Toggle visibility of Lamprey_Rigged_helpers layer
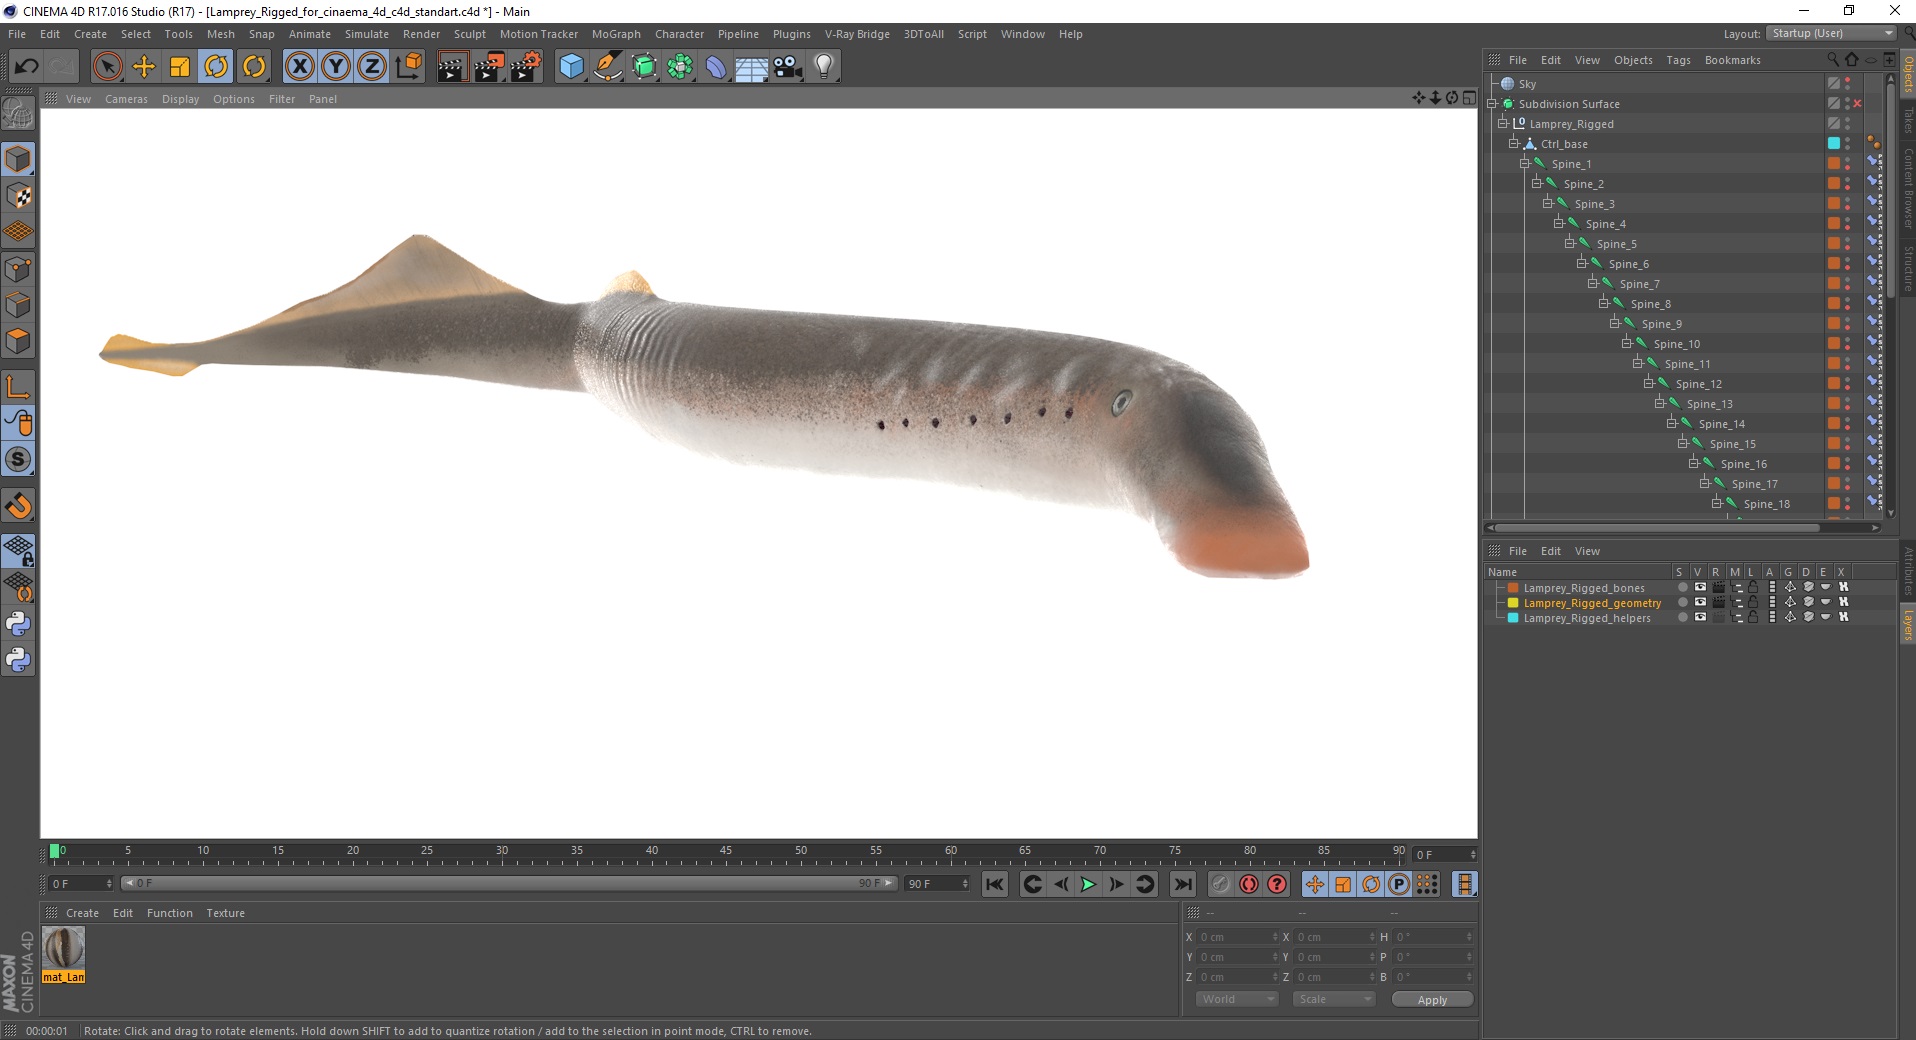 click(1700, 618)
